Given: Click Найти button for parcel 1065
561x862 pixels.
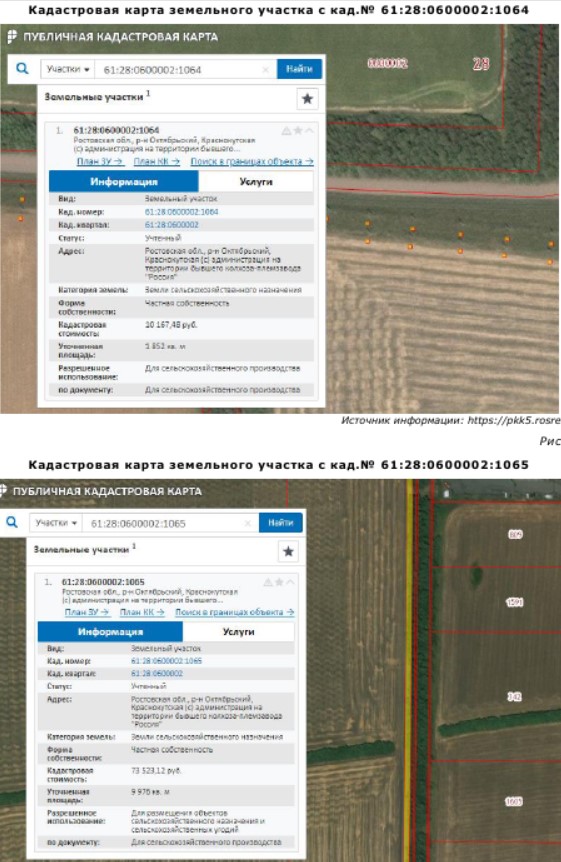Looking at the screenshot, I should (280, 523).
